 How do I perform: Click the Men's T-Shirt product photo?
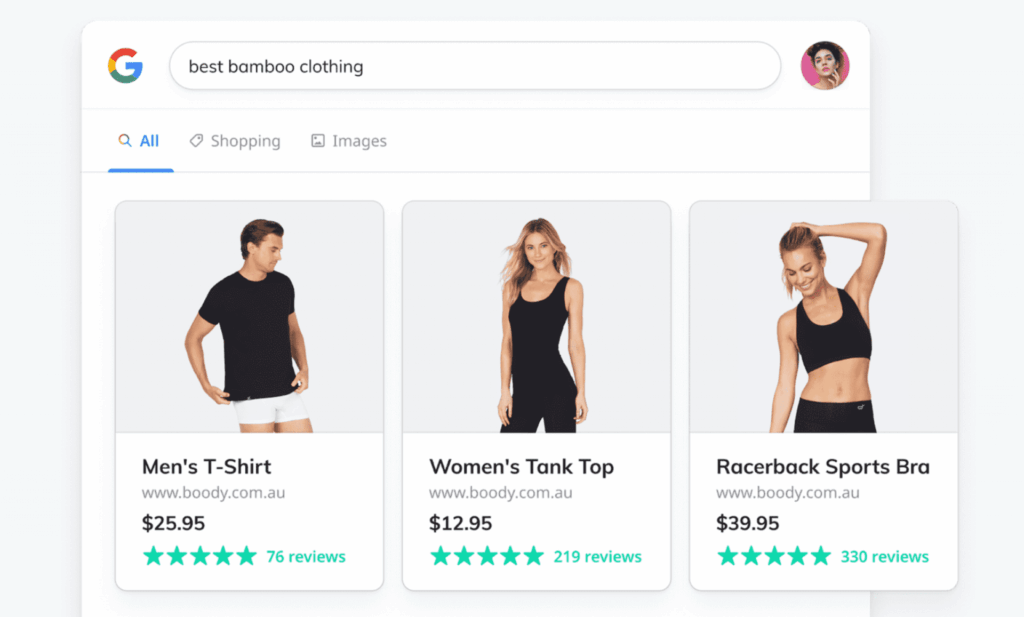tap(249, 318)
